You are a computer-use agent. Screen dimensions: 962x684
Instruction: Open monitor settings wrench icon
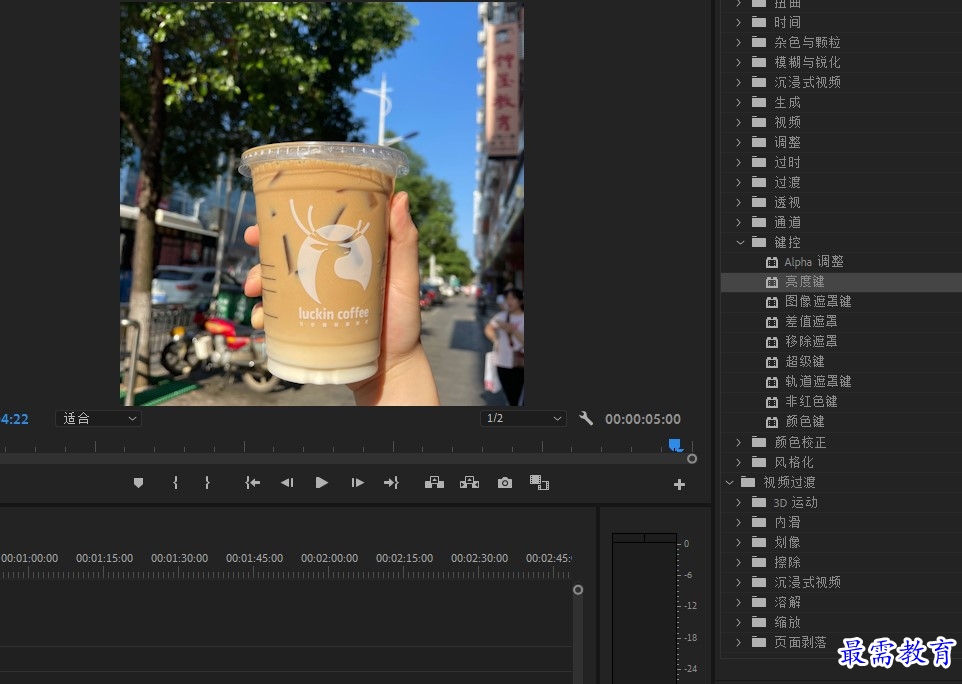pos(586,418)
